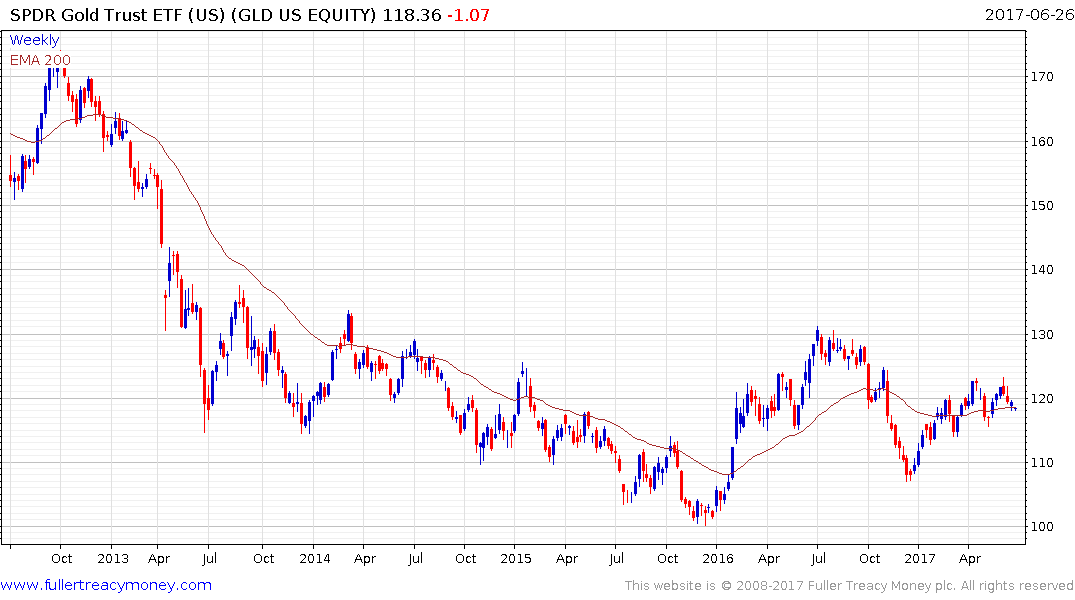
Task: Click the -1.07 price change value
Action: [x=468, y=15]
